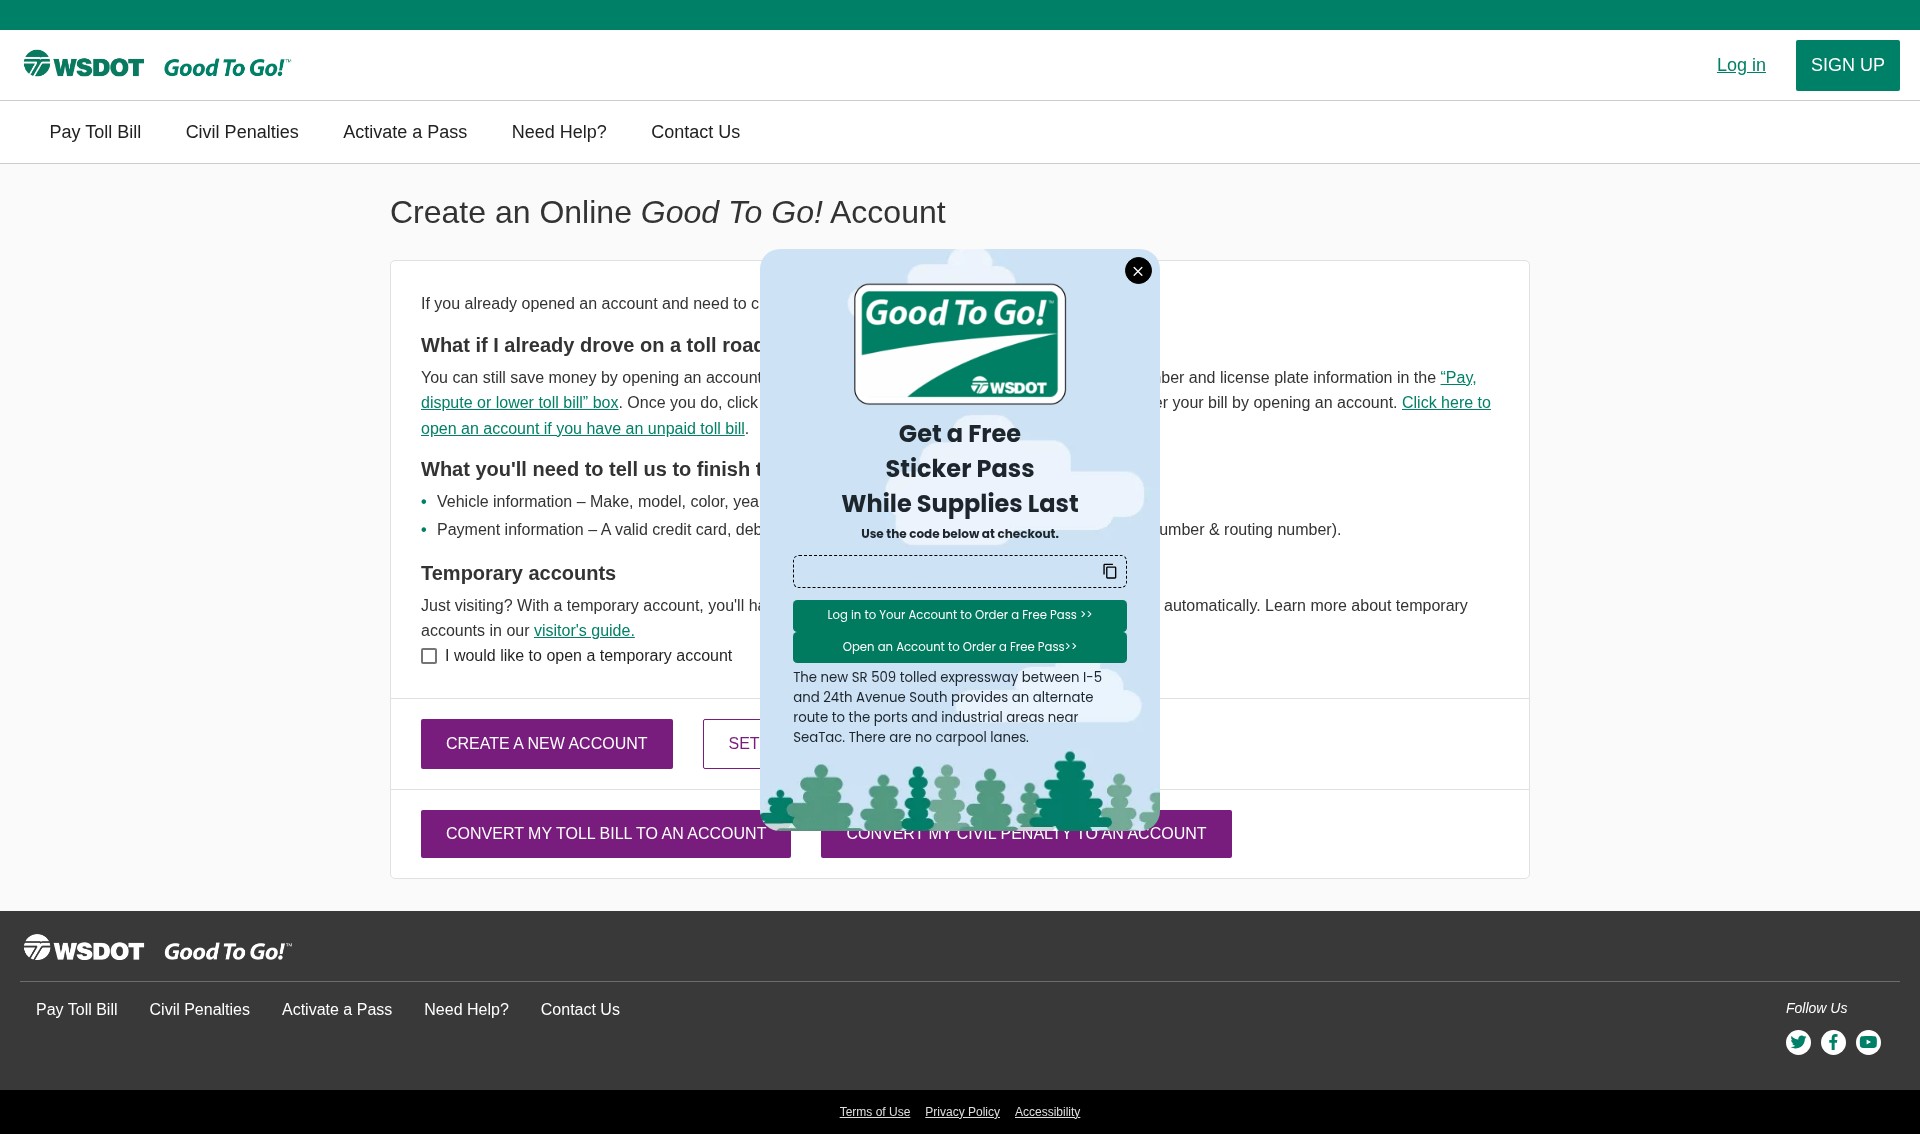
Task: Click "I would like to open a temporary account" label
Action: point(588,656)
